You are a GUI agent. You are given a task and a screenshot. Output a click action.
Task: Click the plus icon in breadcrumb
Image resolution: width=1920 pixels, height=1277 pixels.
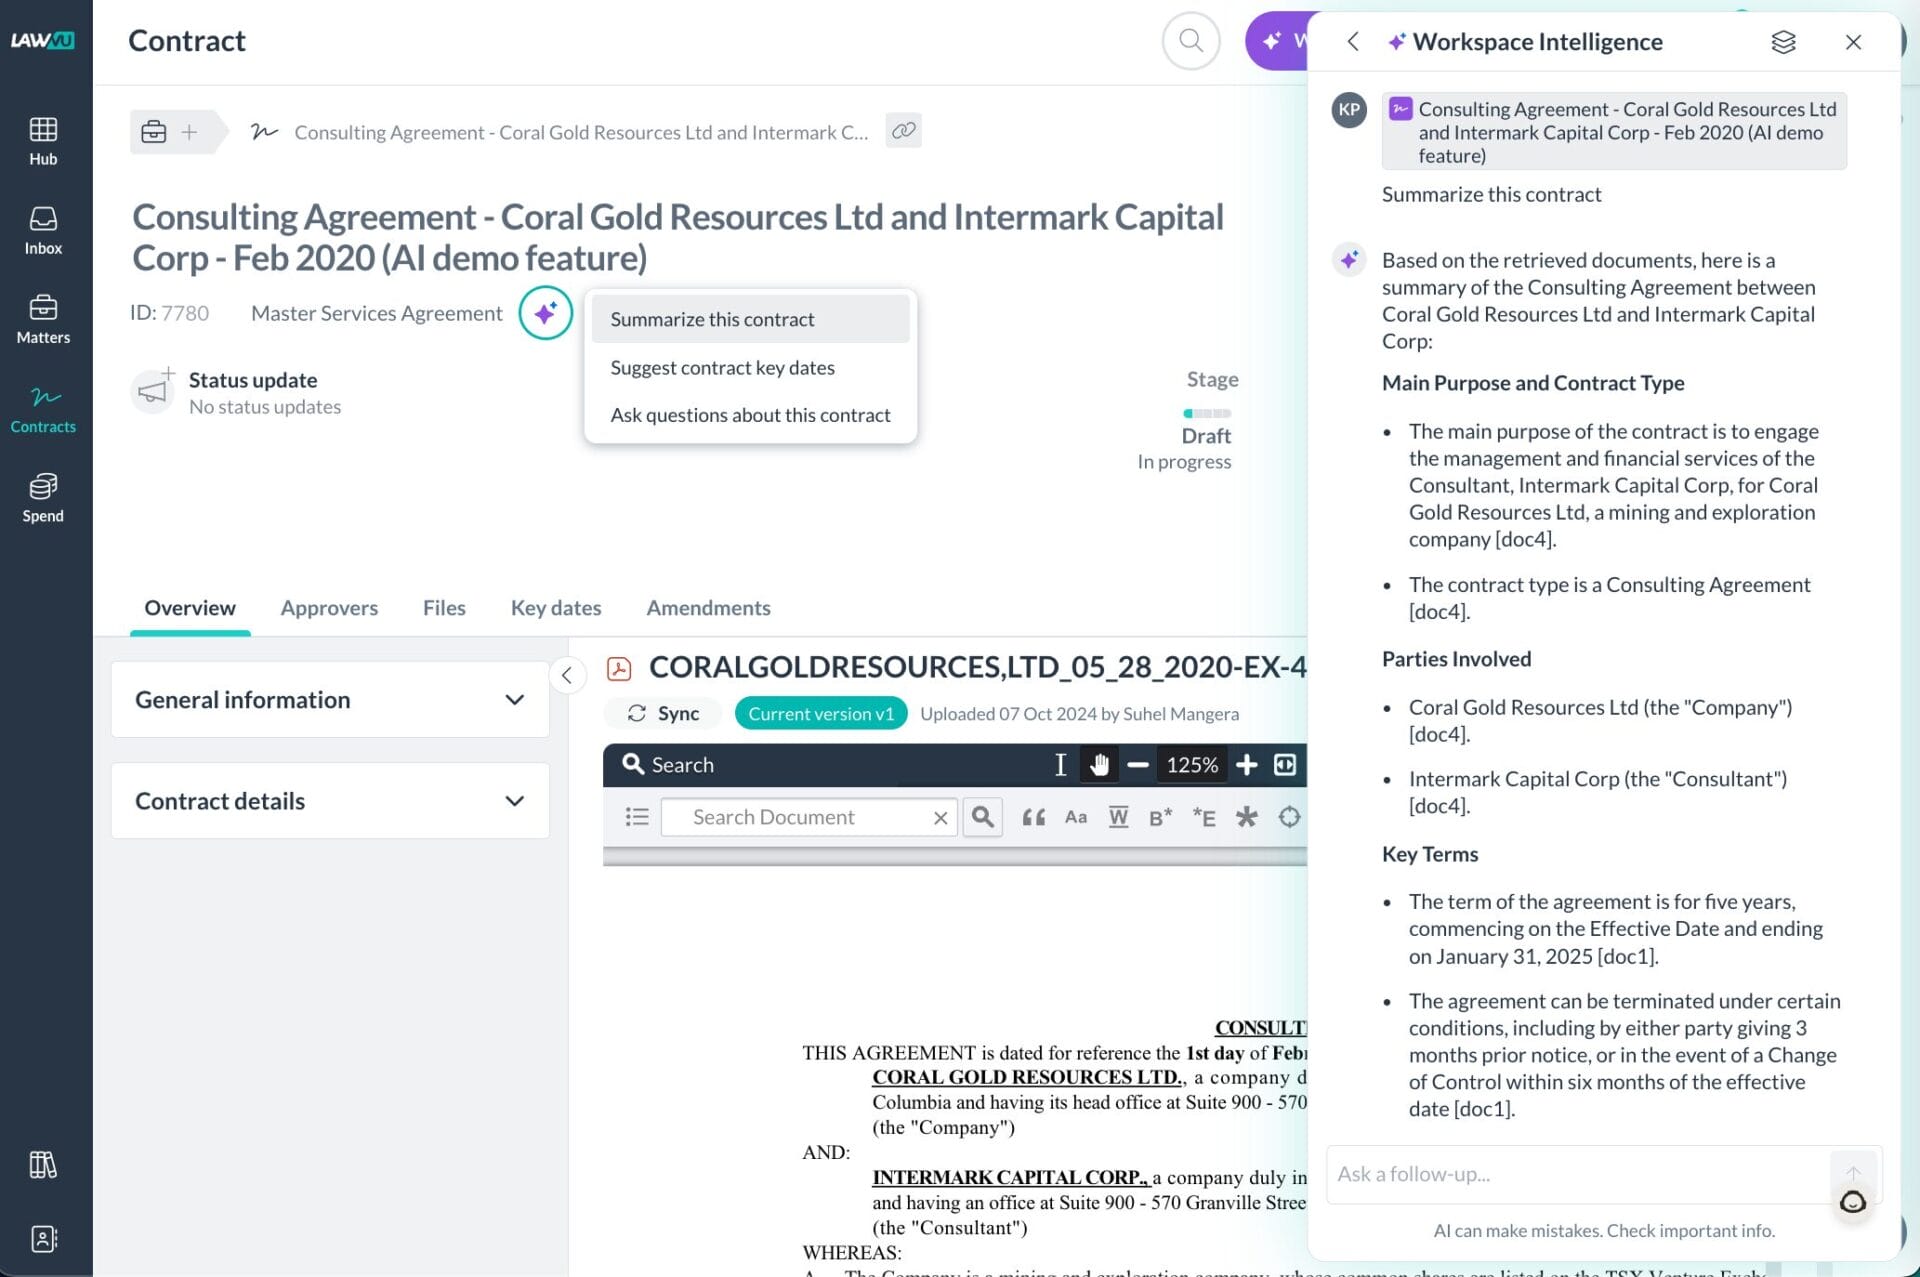tap(189, 132)
